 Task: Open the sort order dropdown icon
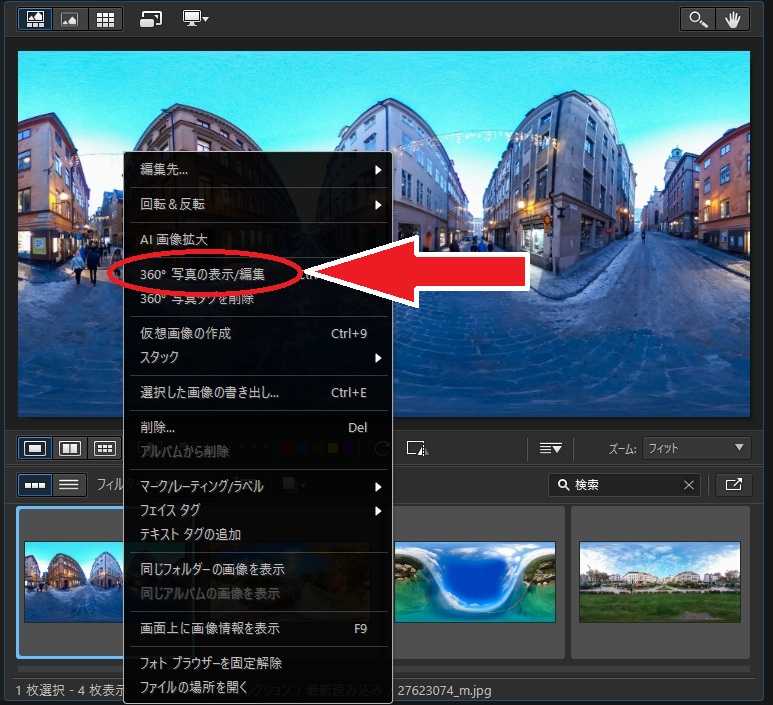coord(550,448)
